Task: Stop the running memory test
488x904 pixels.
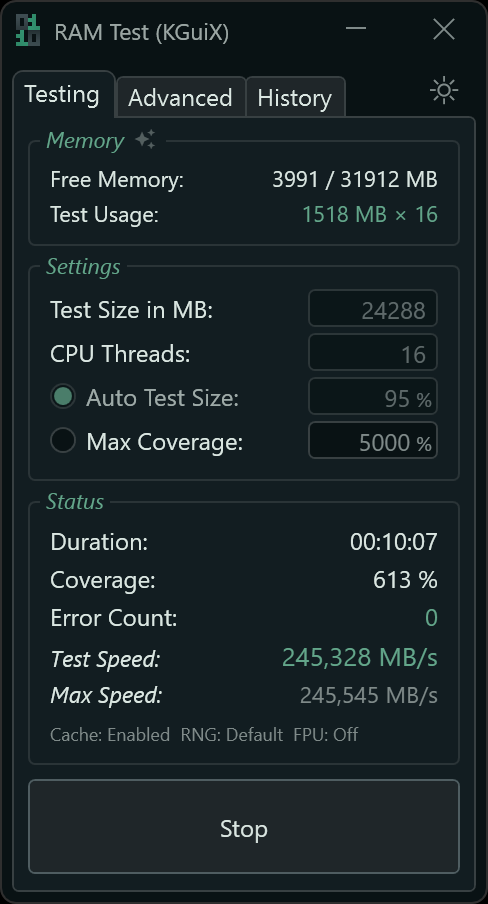Action: click(244, 827)
